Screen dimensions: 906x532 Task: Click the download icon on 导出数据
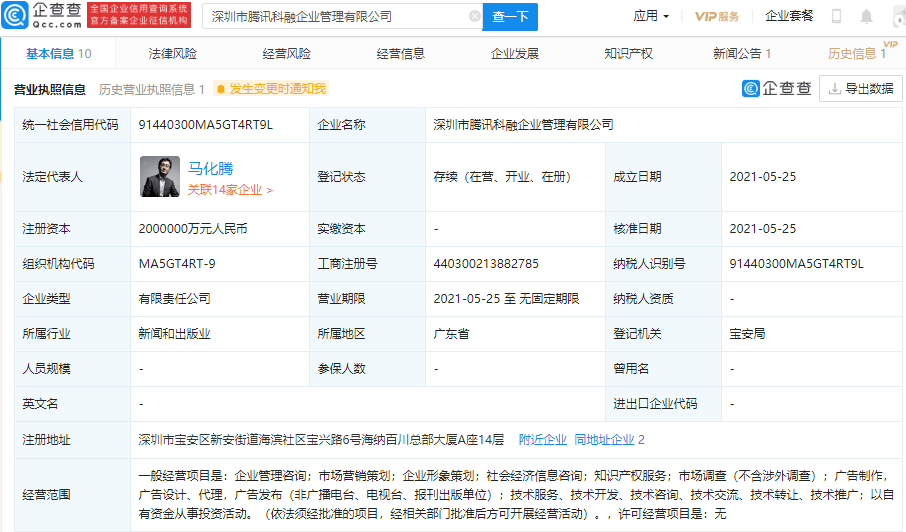pos(834,89)
